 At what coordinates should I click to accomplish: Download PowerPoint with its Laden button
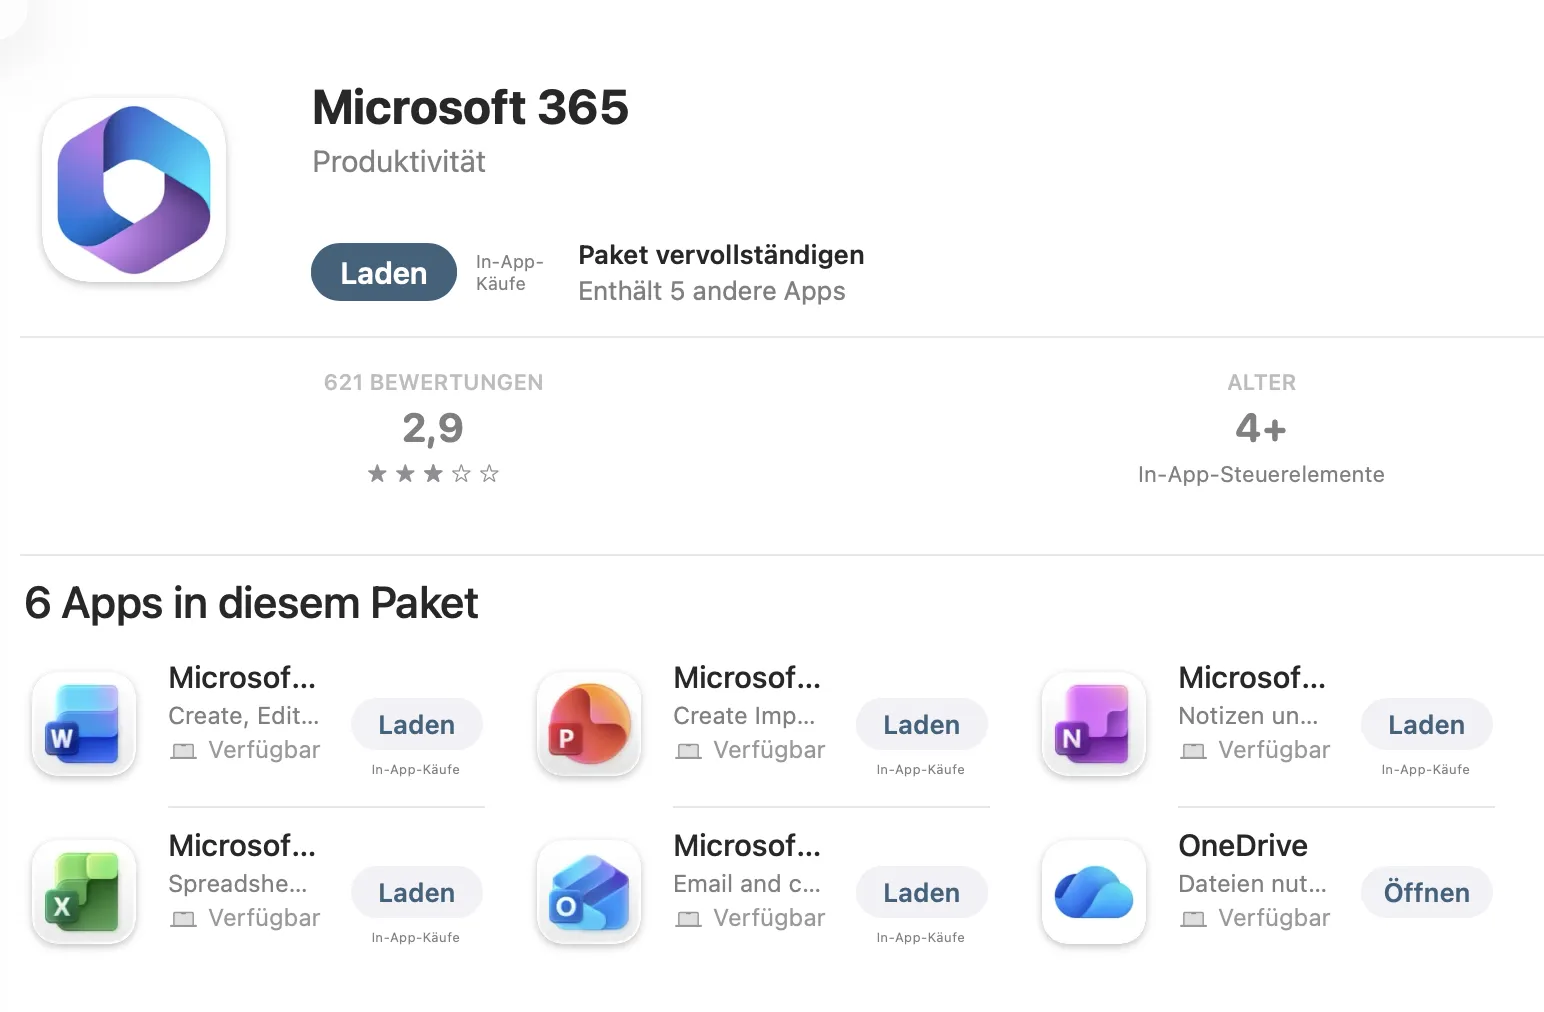[x=921, y=725]
